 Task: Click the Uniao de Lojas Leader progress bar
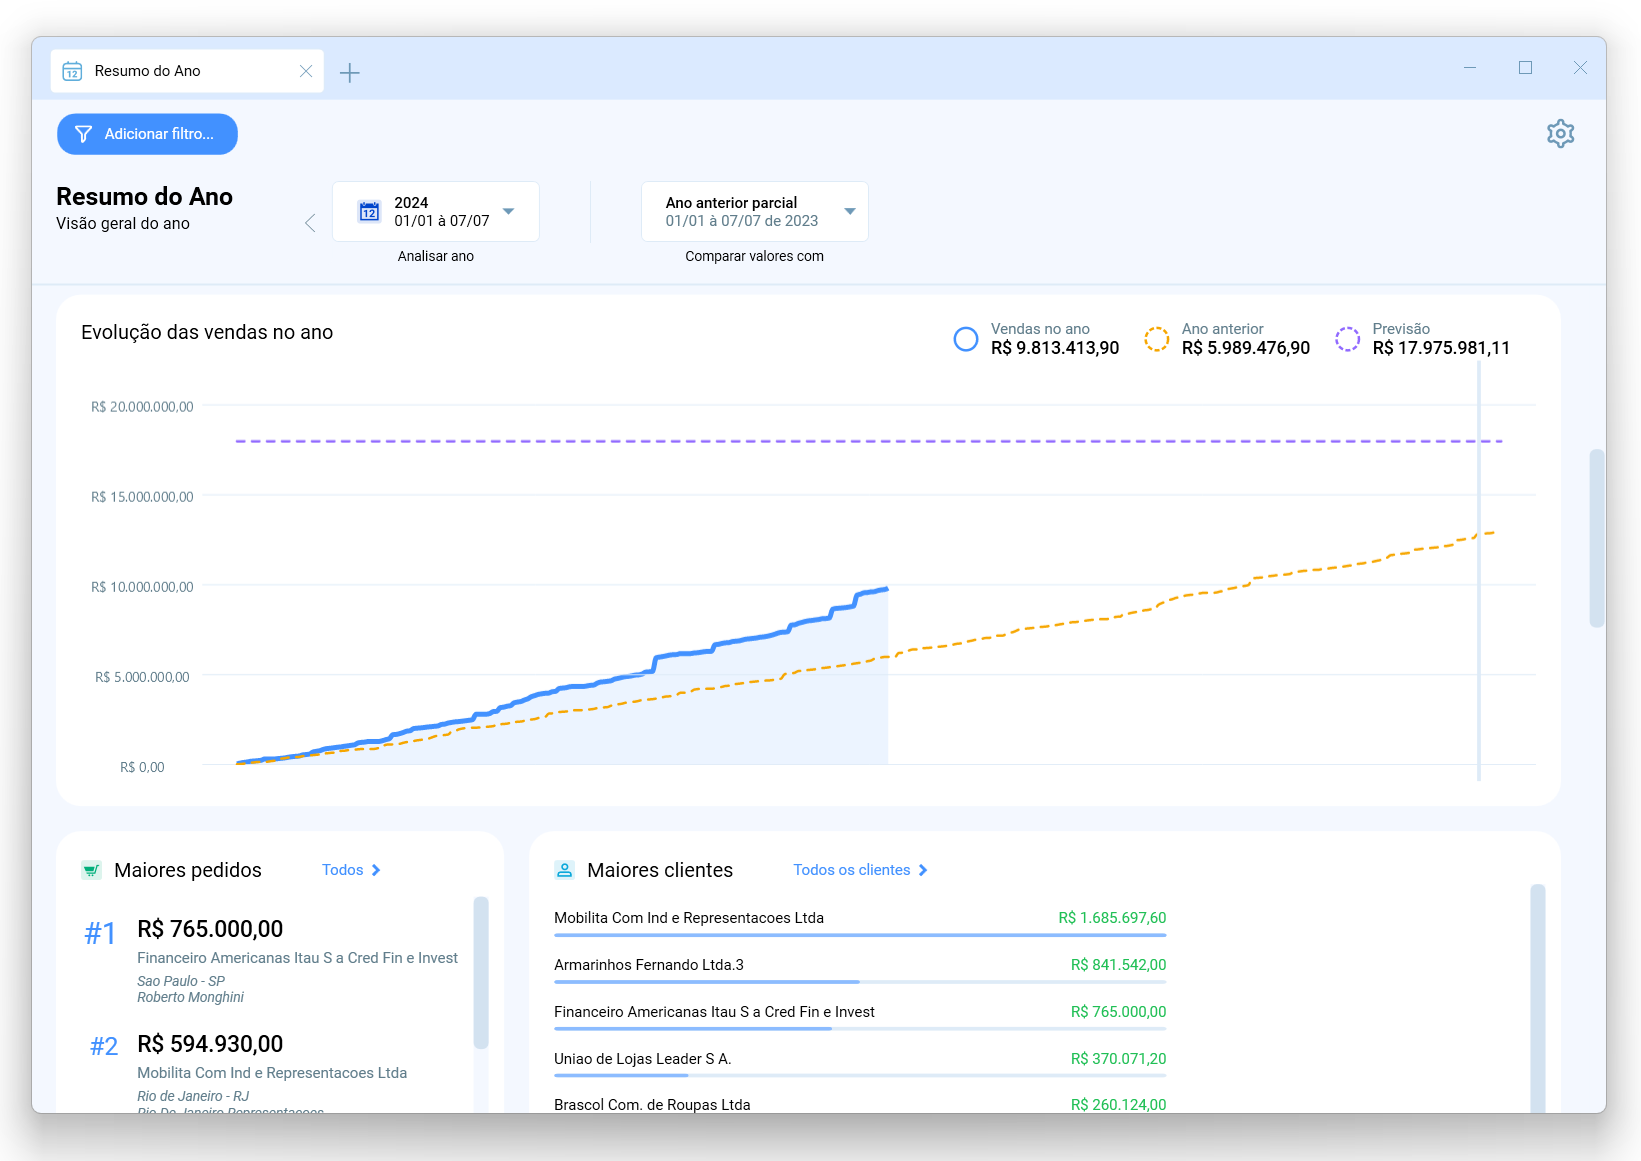click(860, 1076)
